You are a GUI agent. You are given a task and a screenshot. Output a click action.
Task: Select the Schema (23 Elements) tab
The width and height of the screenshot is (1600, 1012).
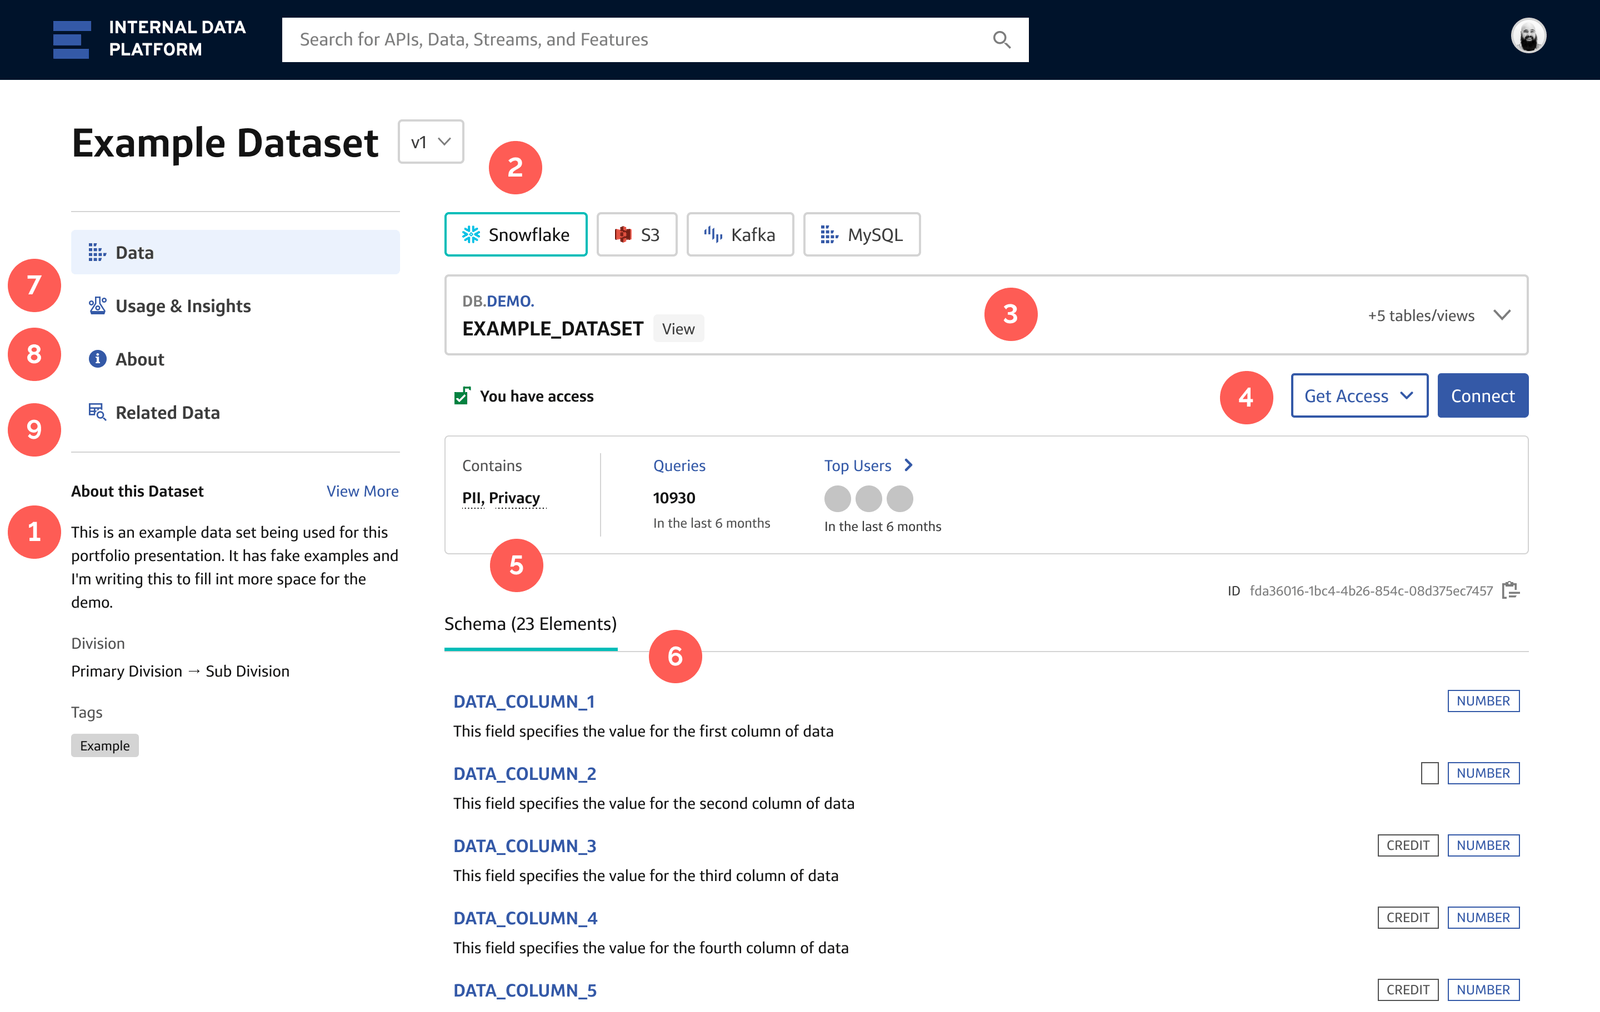click(x=531, y=625)
